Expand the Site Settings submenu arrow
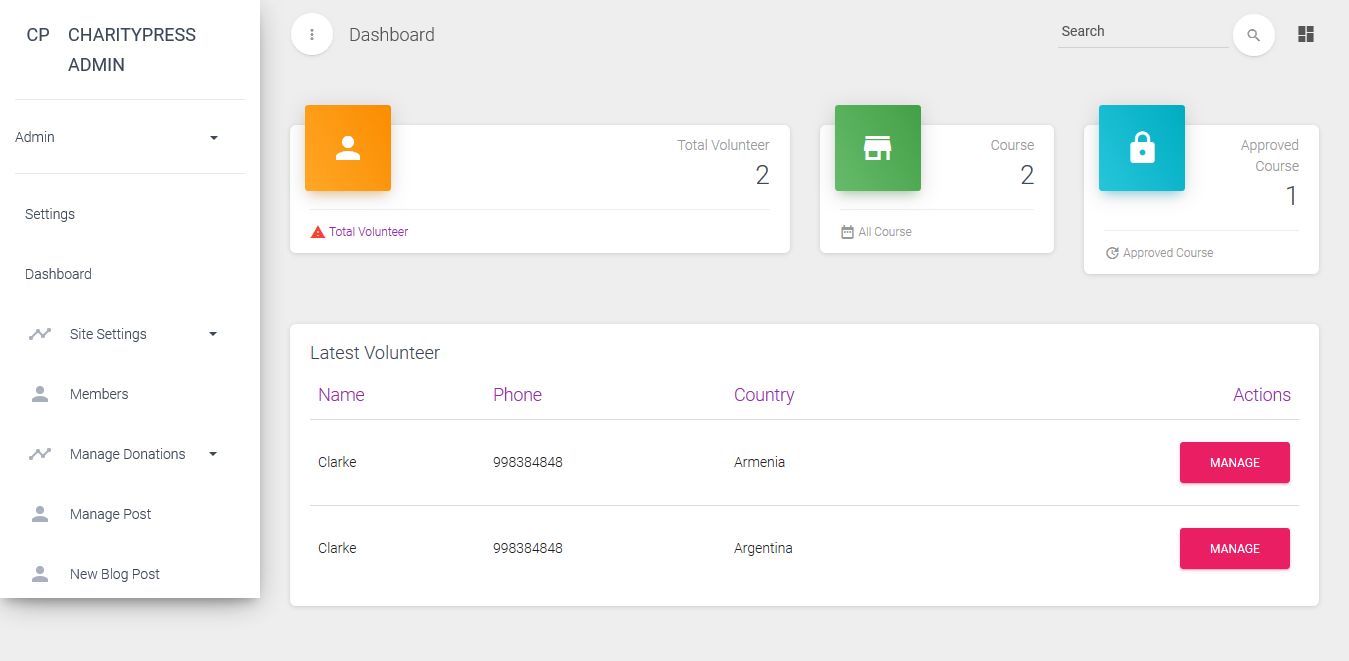The width and height of the screenshot is (1349, 661). (x=213, y=334)
